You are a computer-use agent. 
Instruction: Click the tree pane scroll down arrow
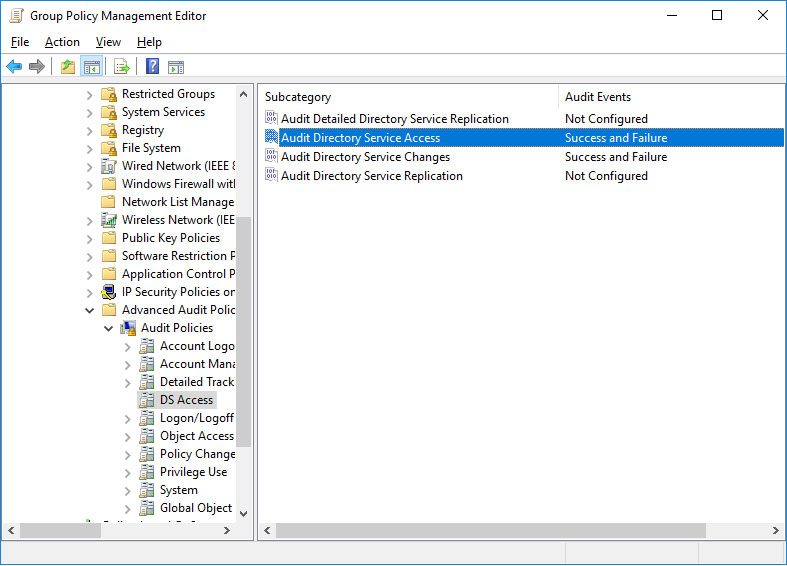243,513
